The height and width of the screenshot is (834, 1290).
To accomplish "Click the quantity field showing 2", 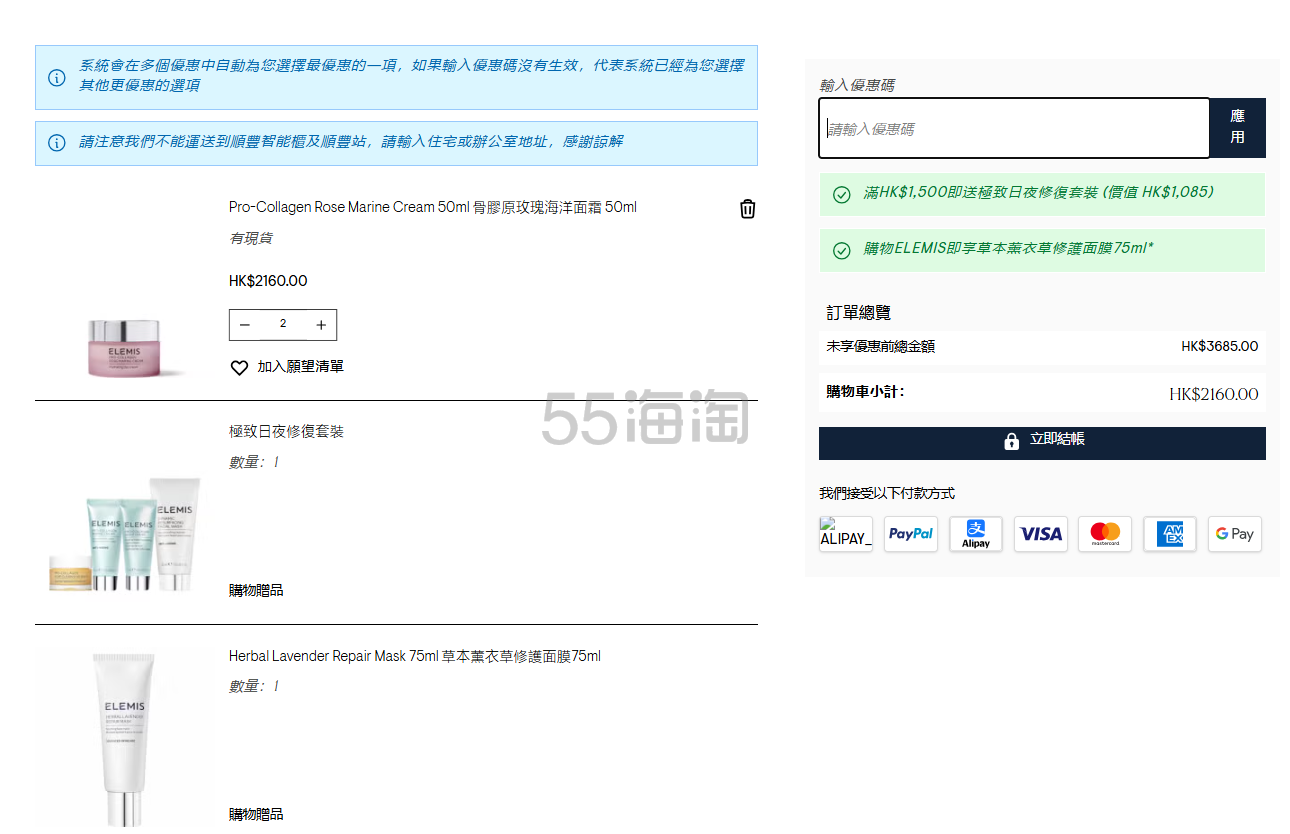I will coord(283,324).
